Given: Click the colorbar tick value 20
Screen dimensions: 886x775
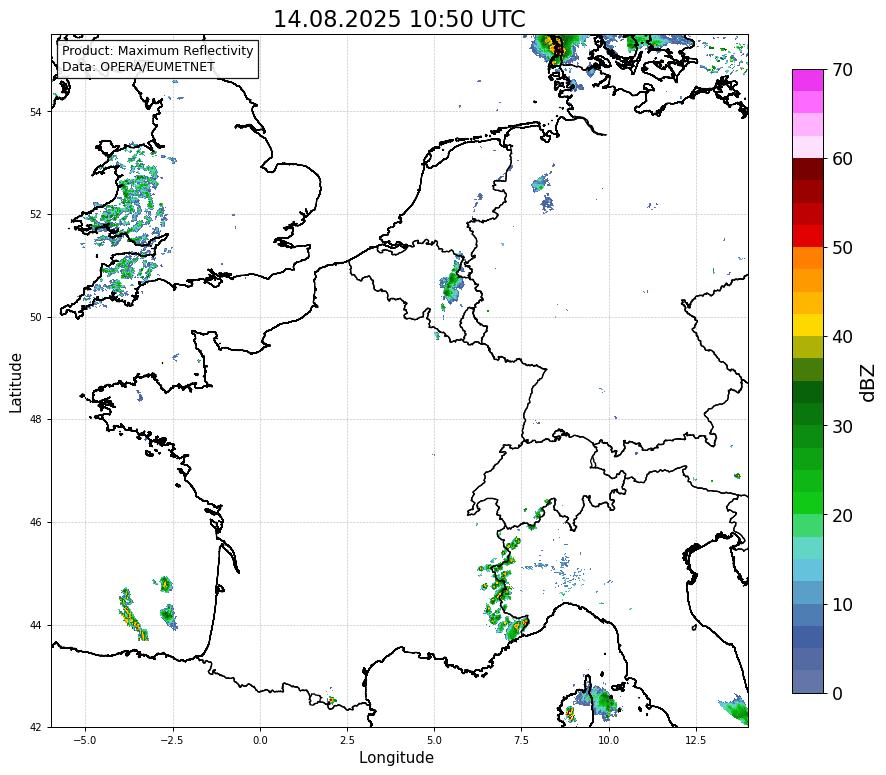Looking at the screenshot, I should click(x=842, y=516).
